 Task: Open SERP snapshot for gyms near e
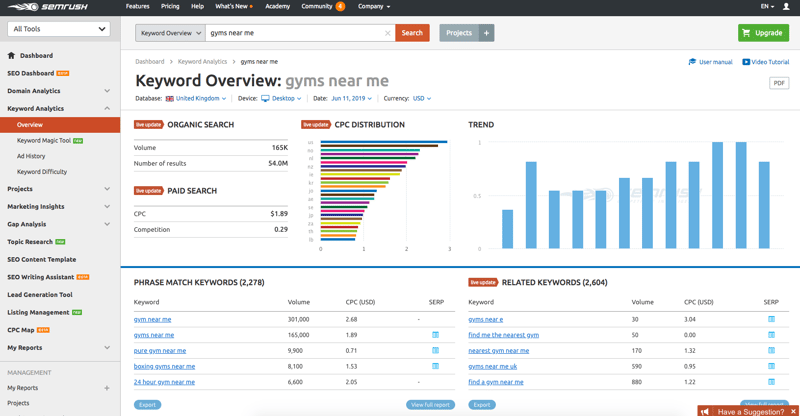(x=771, y=319)
